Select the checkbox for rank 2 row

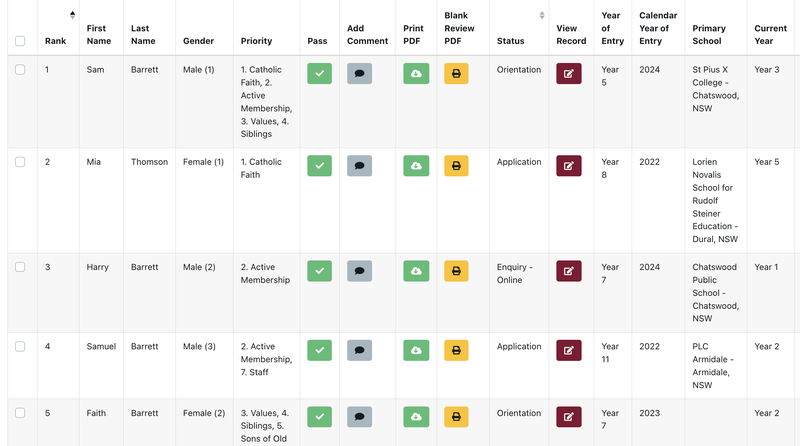[20, 162]
